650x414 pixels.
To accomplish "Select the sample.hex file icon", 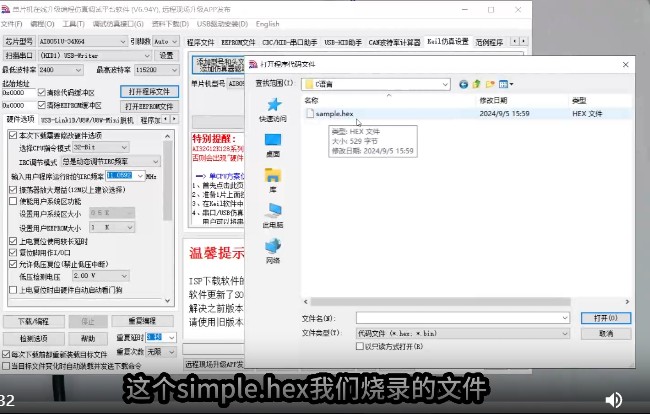I will (x=310, y=113).
